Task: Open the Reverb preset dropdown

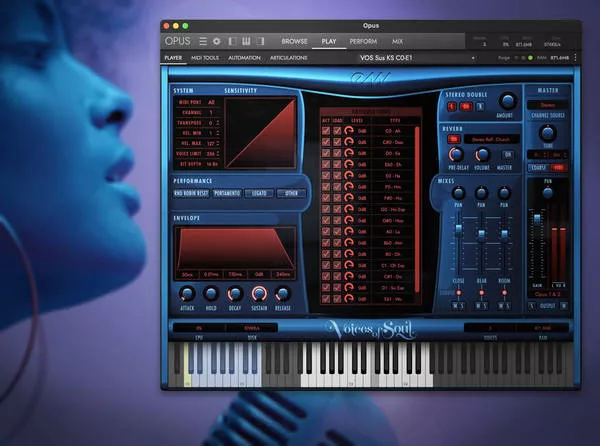Action: coord(491,139)
